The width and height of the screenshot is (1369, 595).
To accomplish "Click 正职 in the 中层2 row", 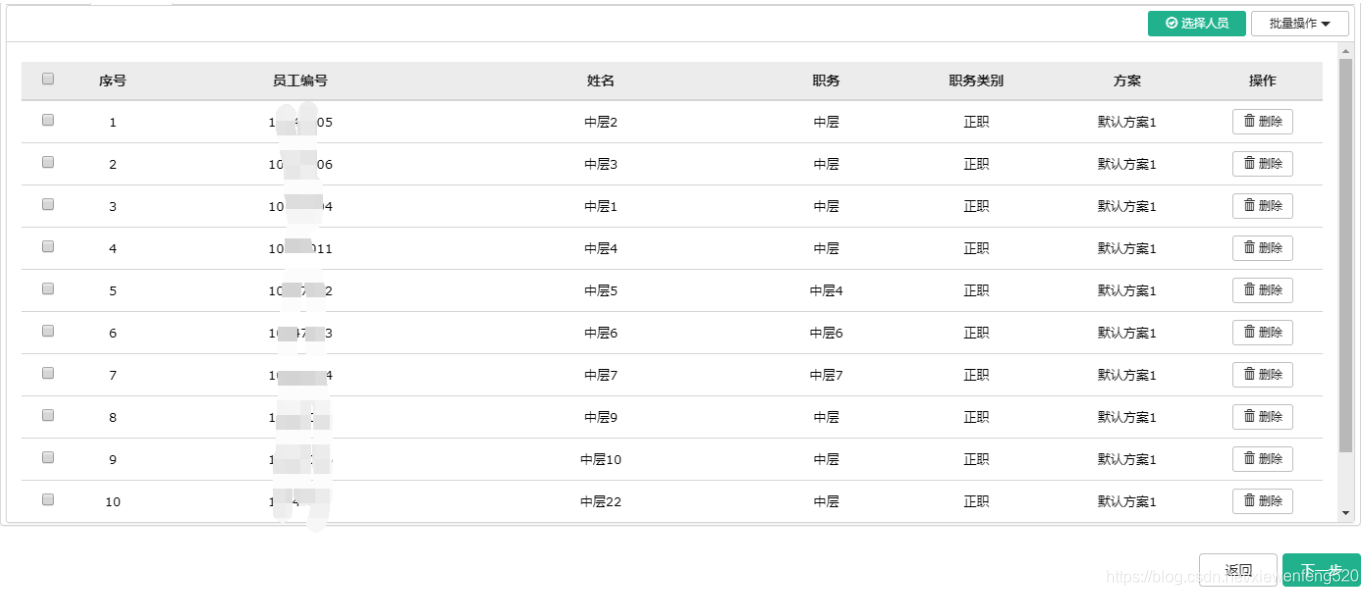I will (x=976, y=122).
